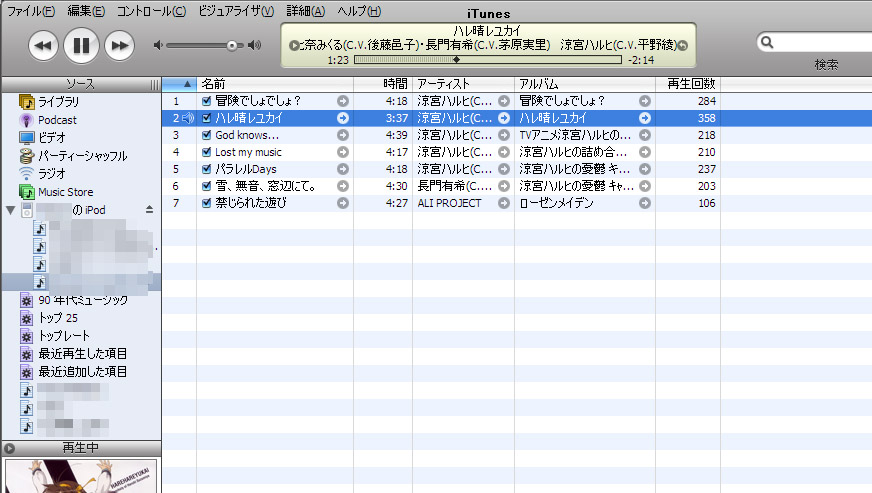Open the 詳細 menu
Screen dimensions: 872x493
tap(305, 11)
